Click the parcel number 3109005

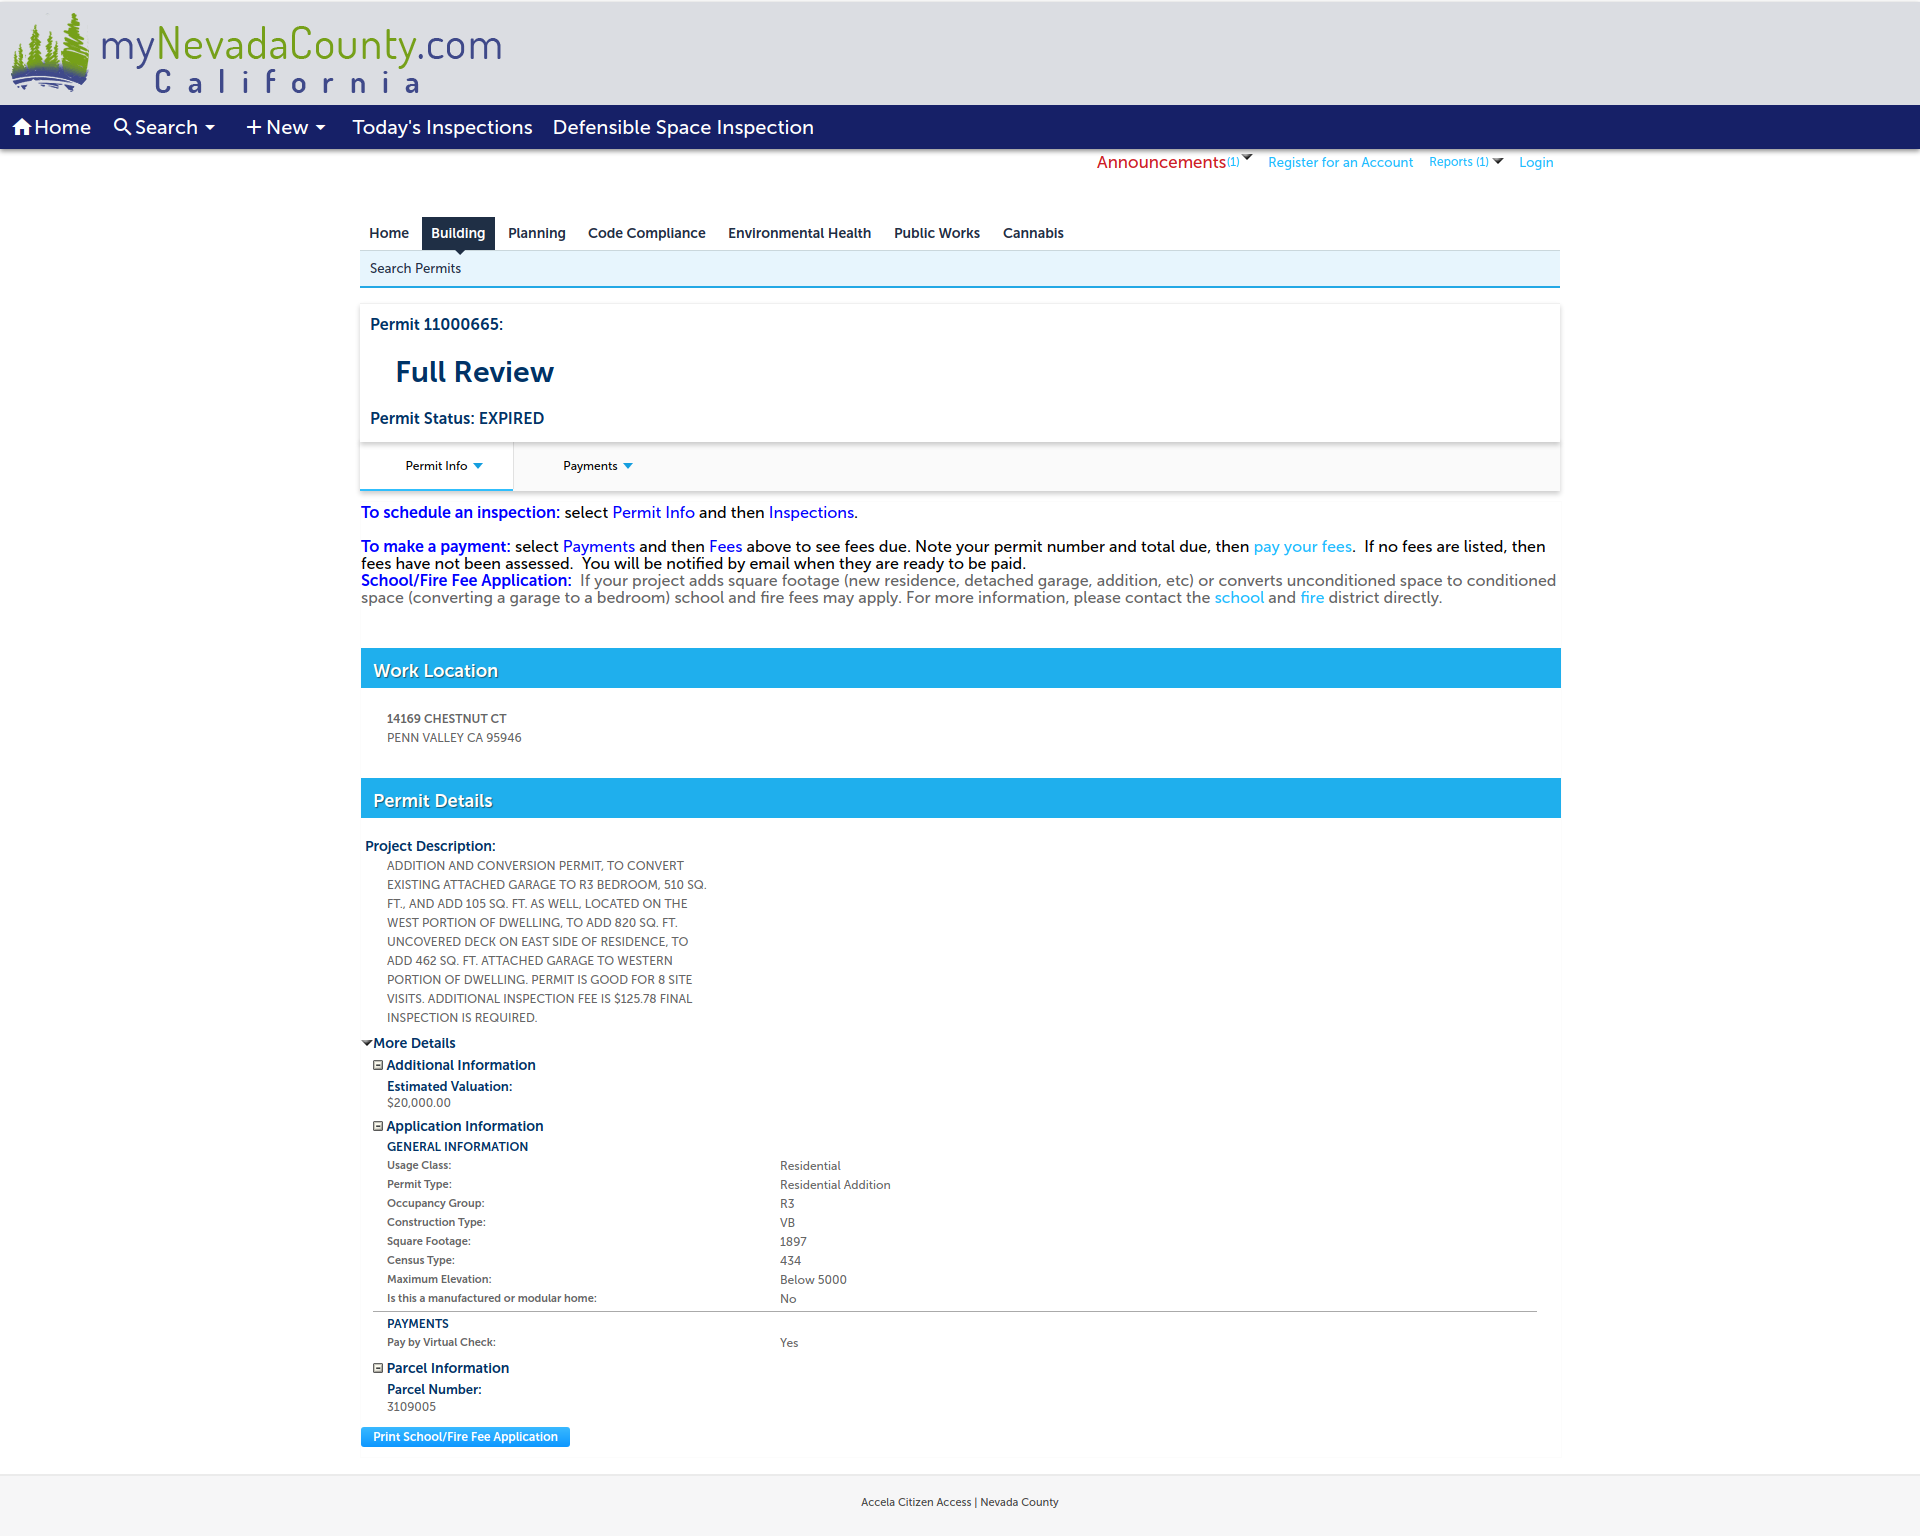(411, 1407)
